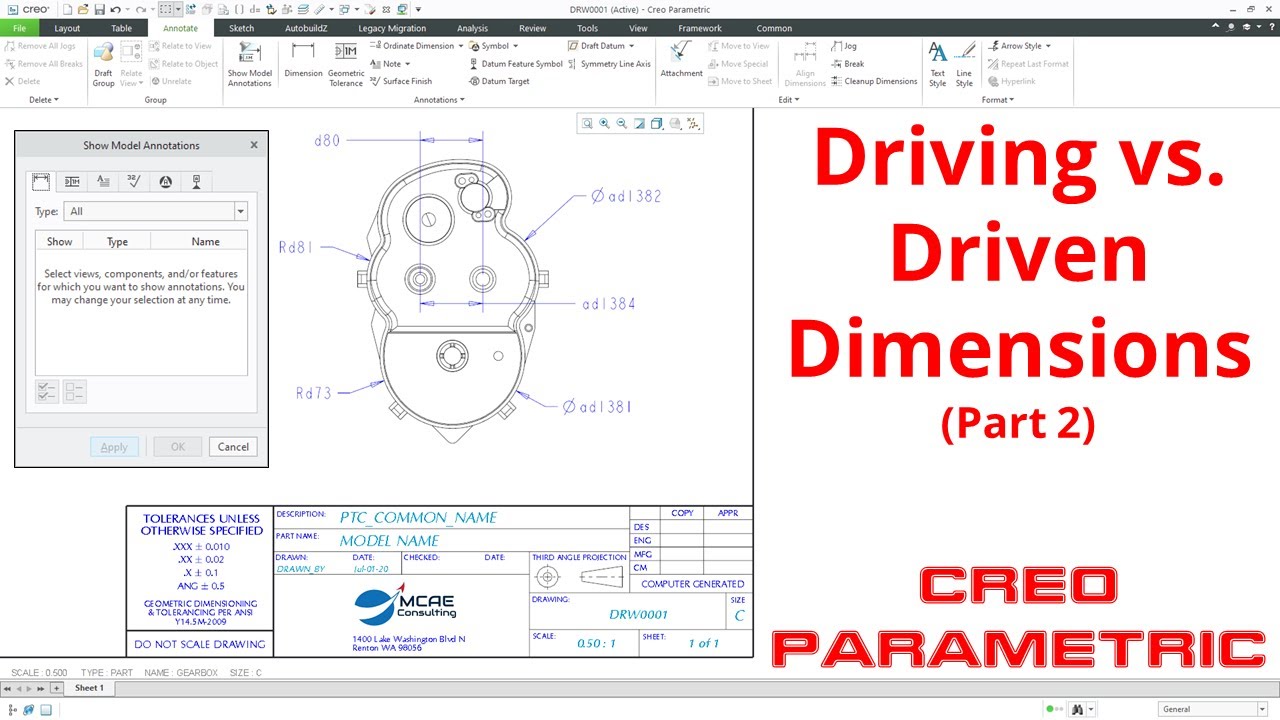
Task: Expand the Format group overflow
Action: [997, 100]
